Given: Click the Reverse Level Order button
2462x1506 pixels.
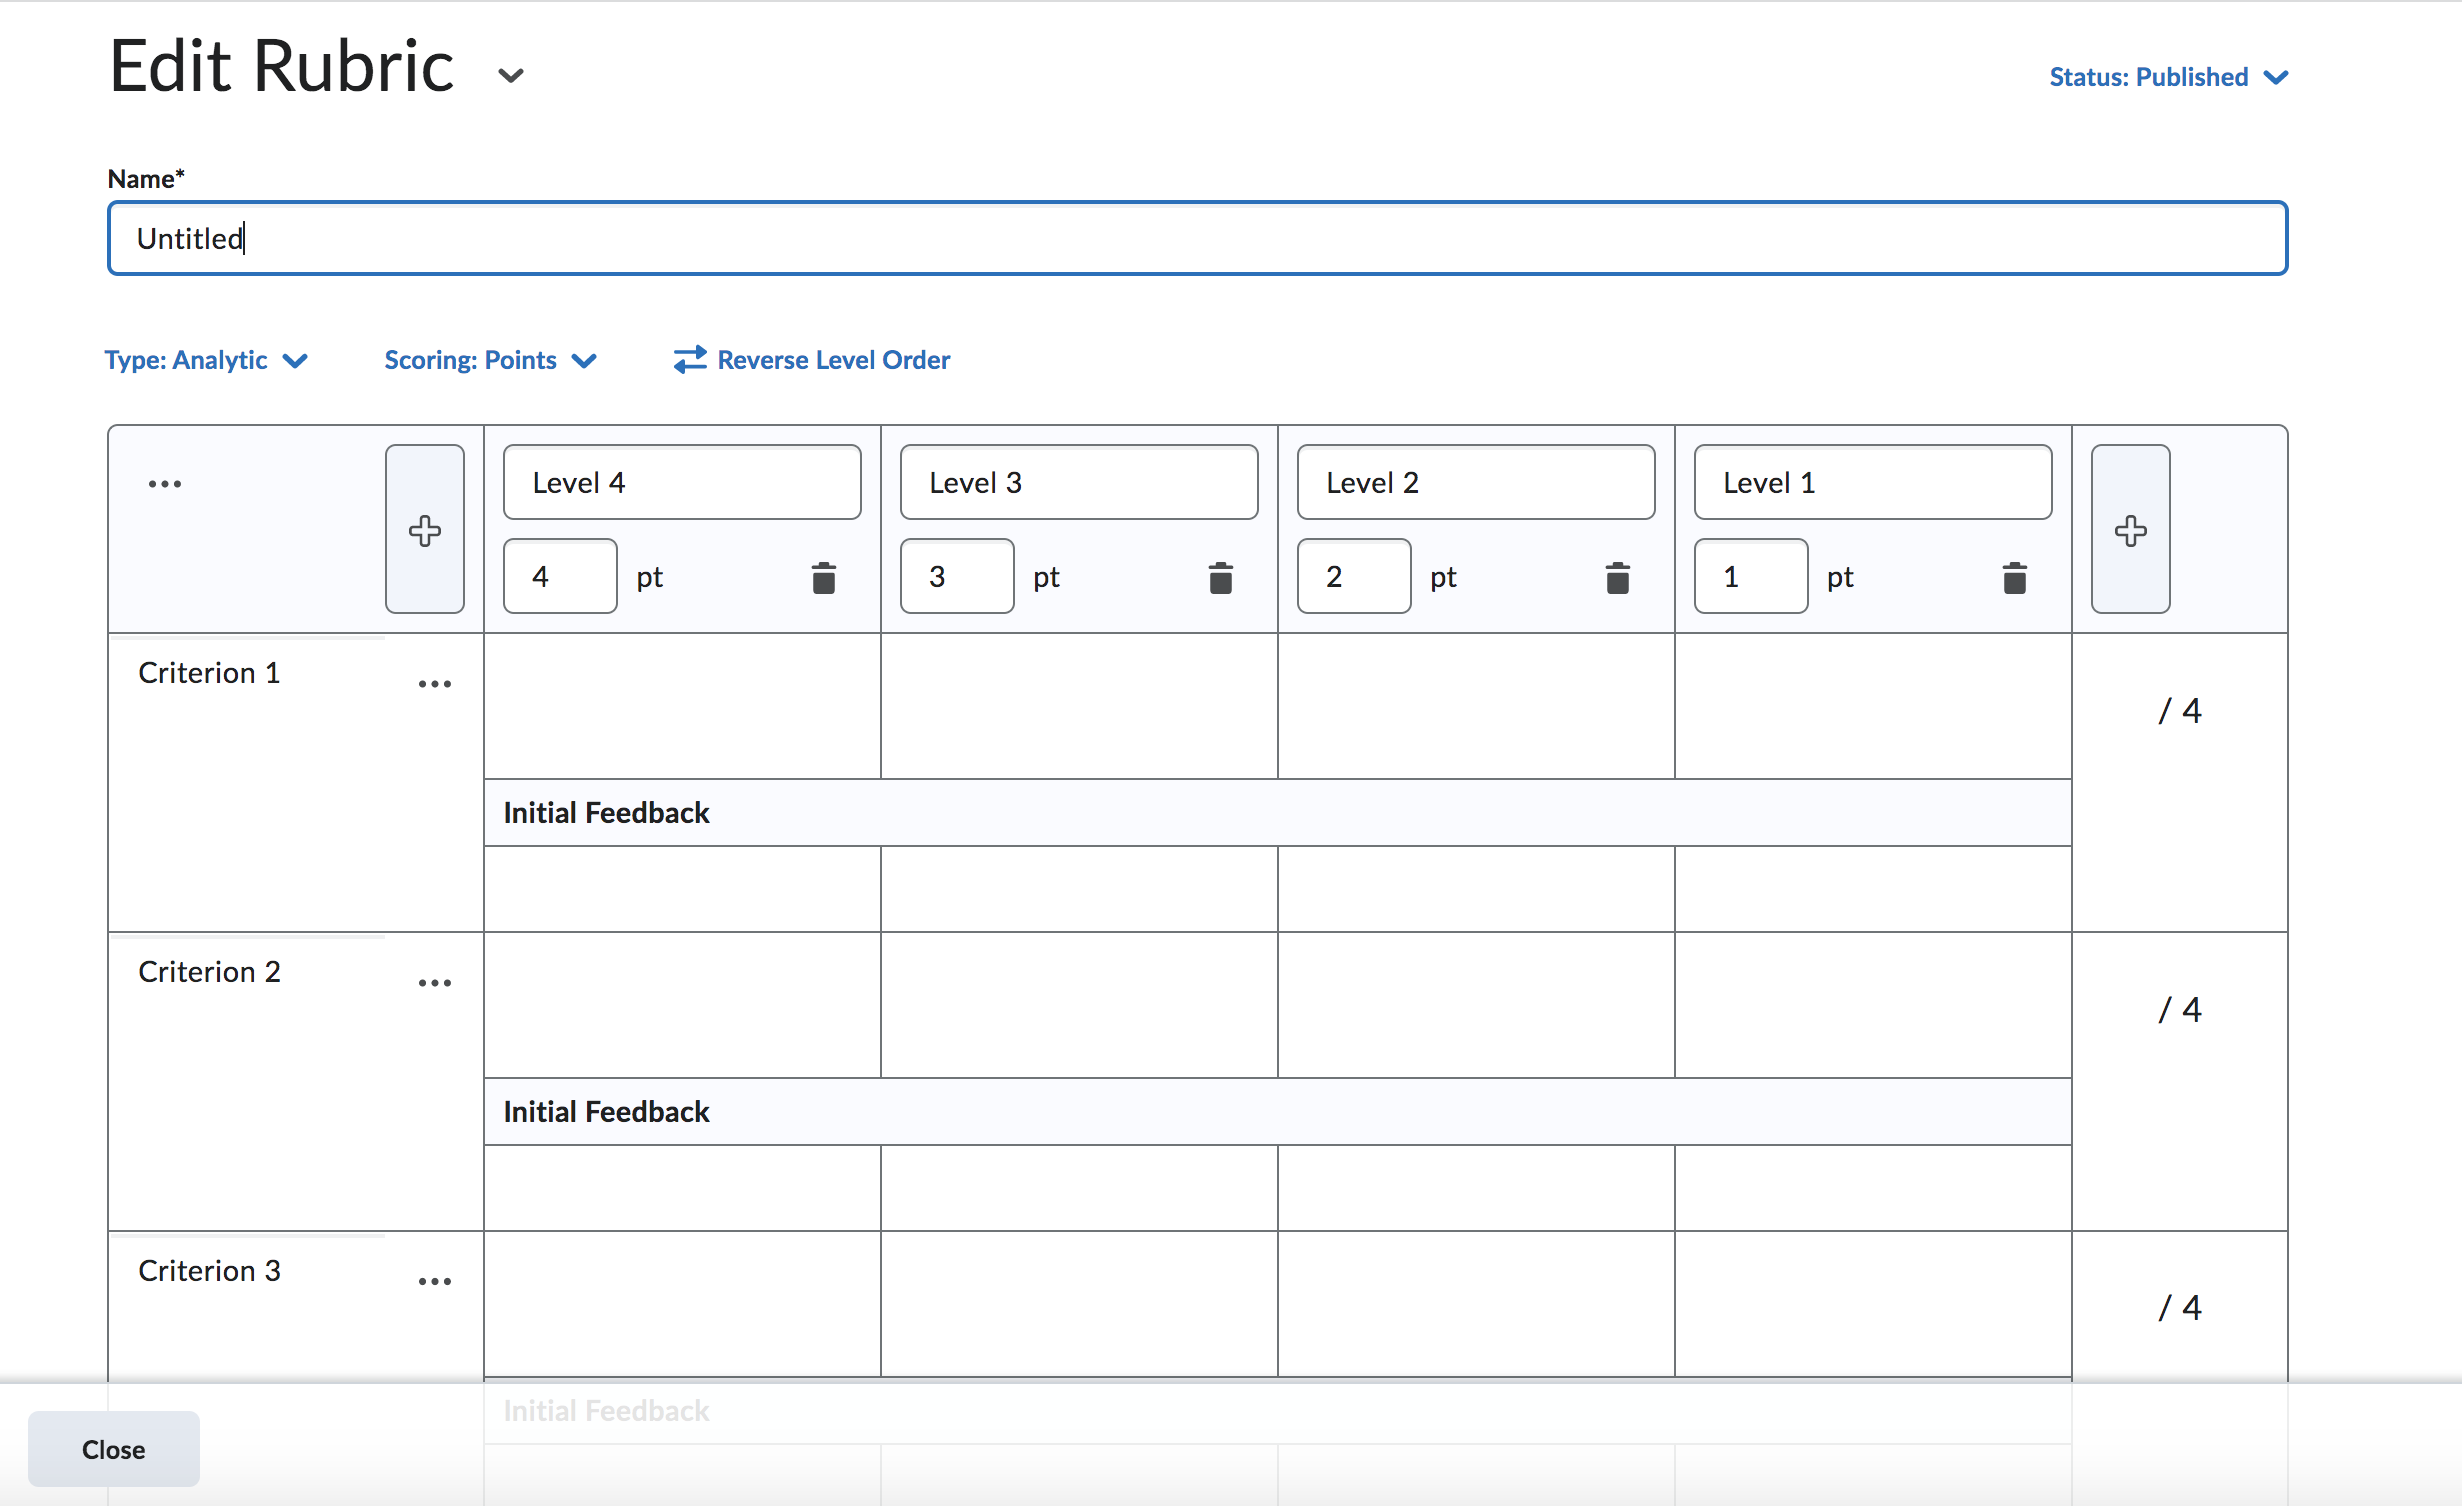Looking at the screenshot, I should 811,360.
